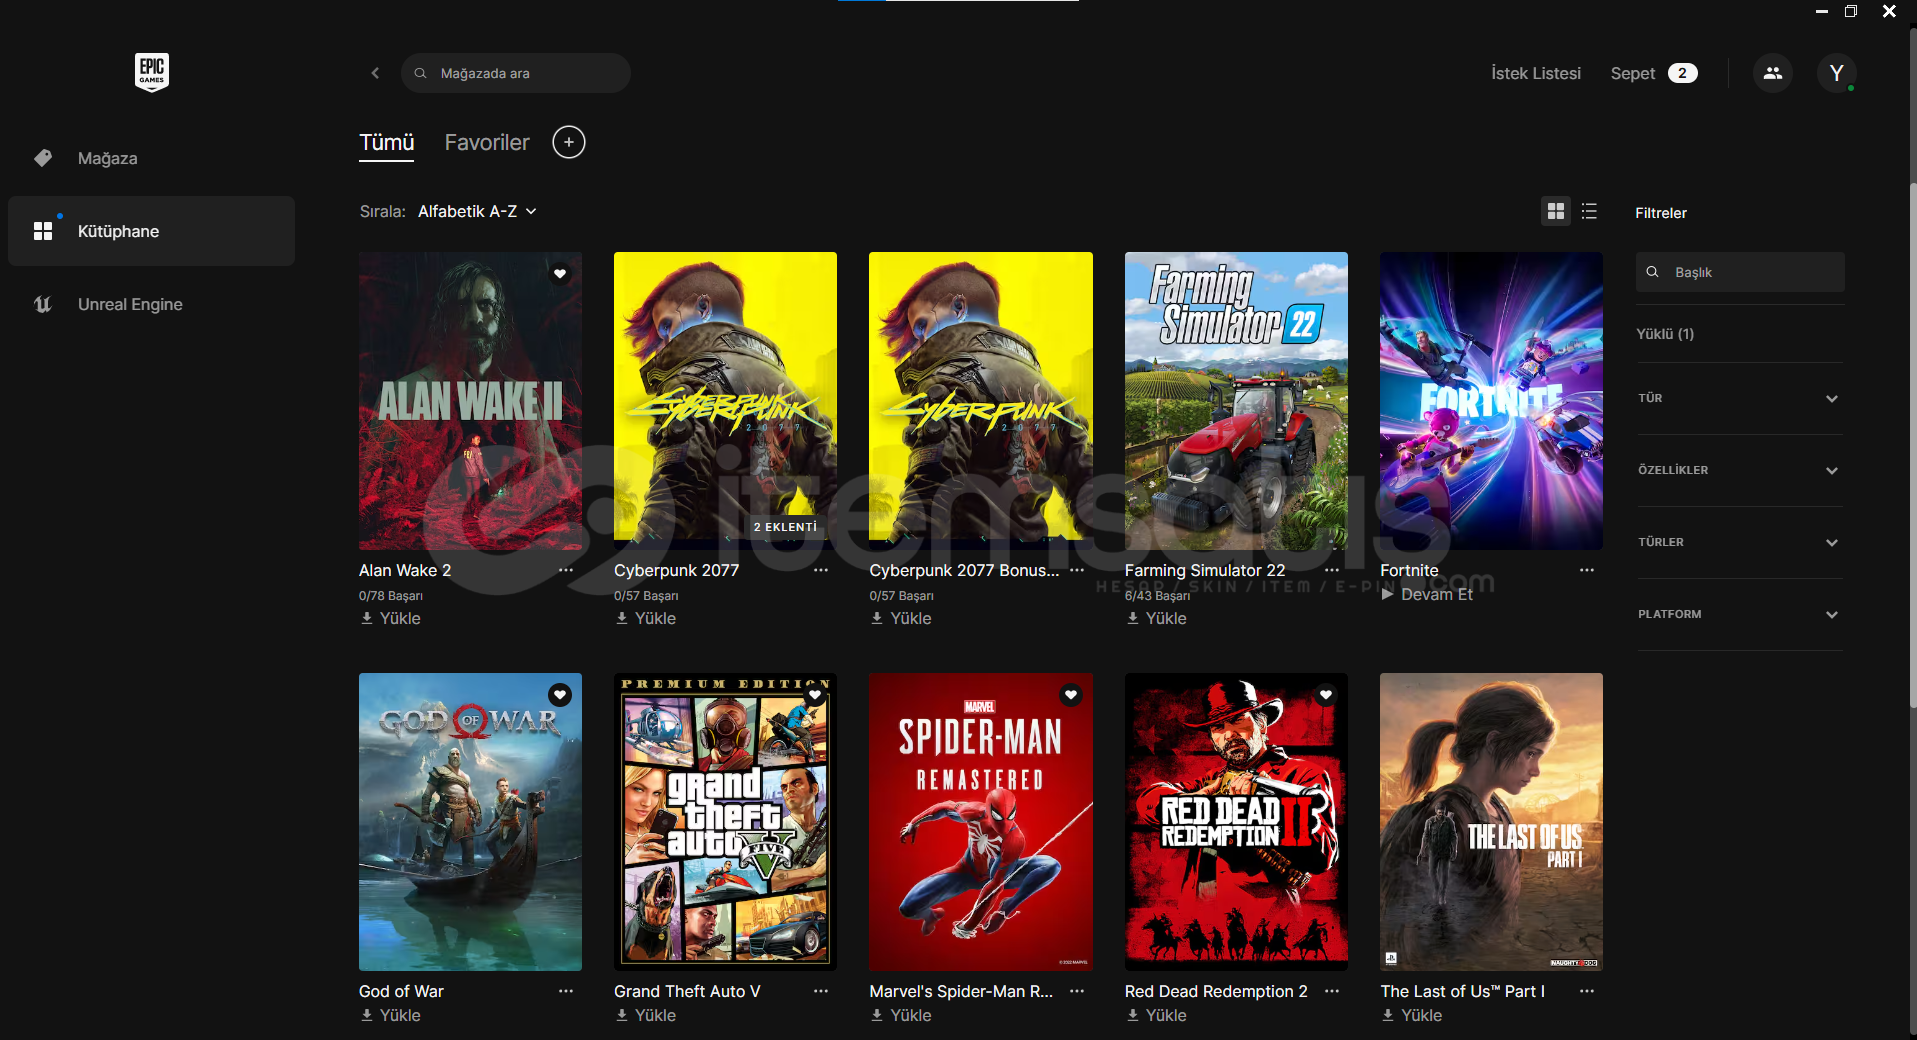
Task: Open İstek Listesi wishlist
Action: pyautogui.click(x=1536, y=73)
